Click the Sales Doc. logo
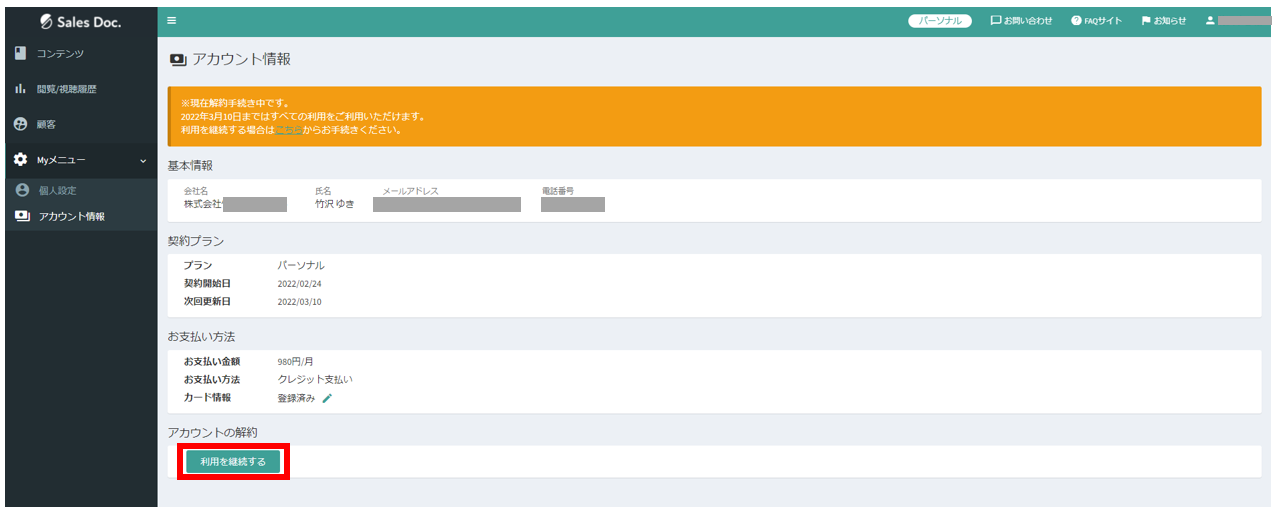 tap(81, 22)
